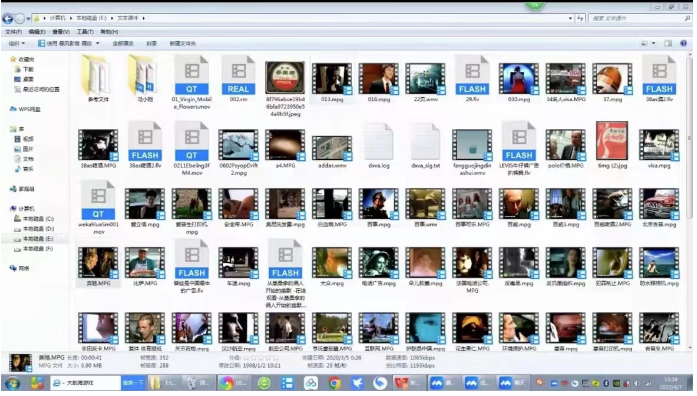Select the 013.mpg video thumbnail
The height and width of the screenshot is (396, 697).
tap(332, 79)
